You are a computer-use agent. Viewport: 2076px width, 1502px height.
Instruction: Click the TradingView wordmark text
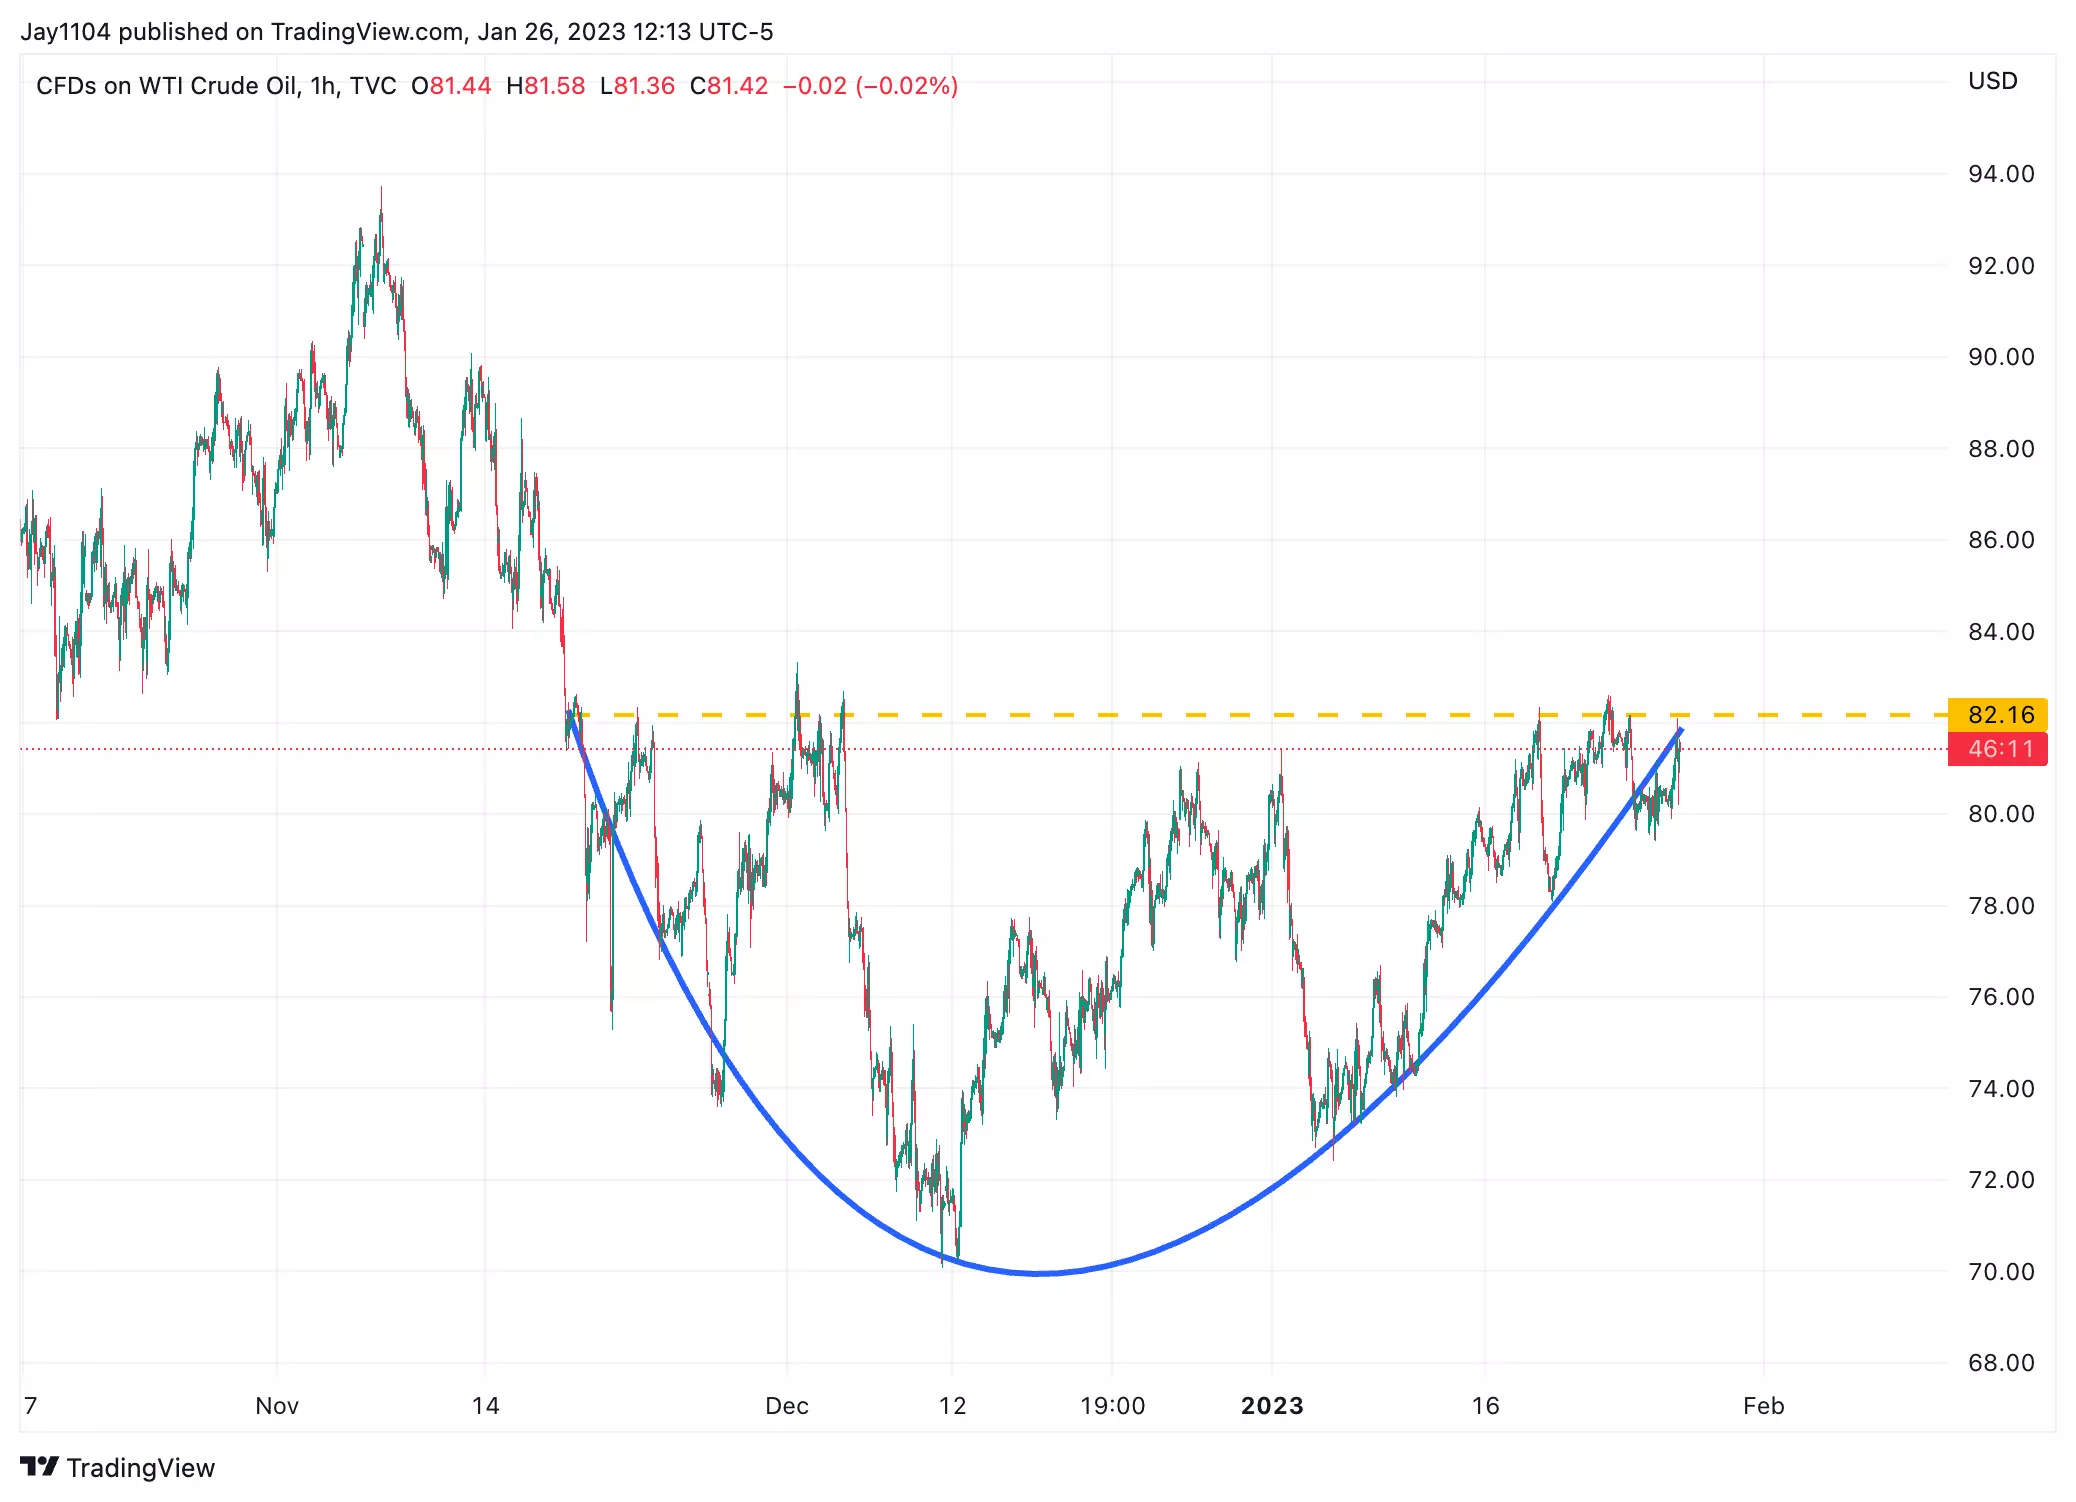coord(141,1468)
